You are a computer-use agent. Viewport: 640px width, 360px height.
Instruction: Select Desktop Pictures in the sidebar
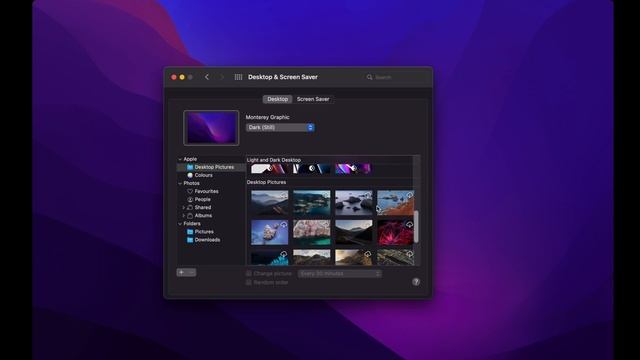(x=211, y=167)
